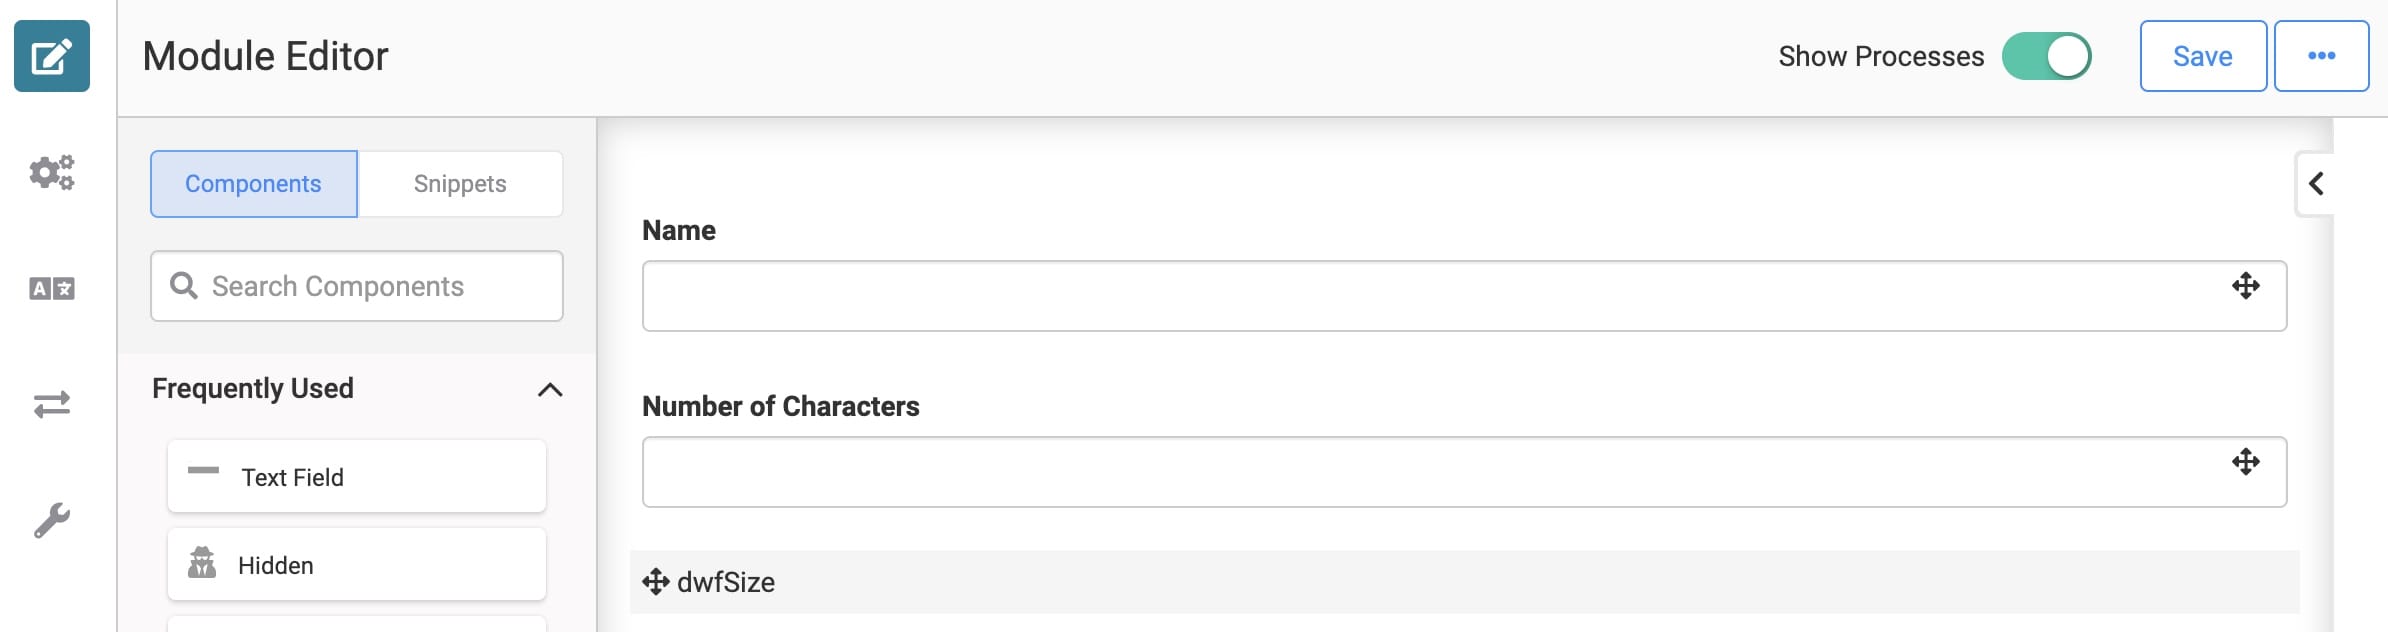
Task: Open the three-dots more options menu
Action: tap(2321, 56)
